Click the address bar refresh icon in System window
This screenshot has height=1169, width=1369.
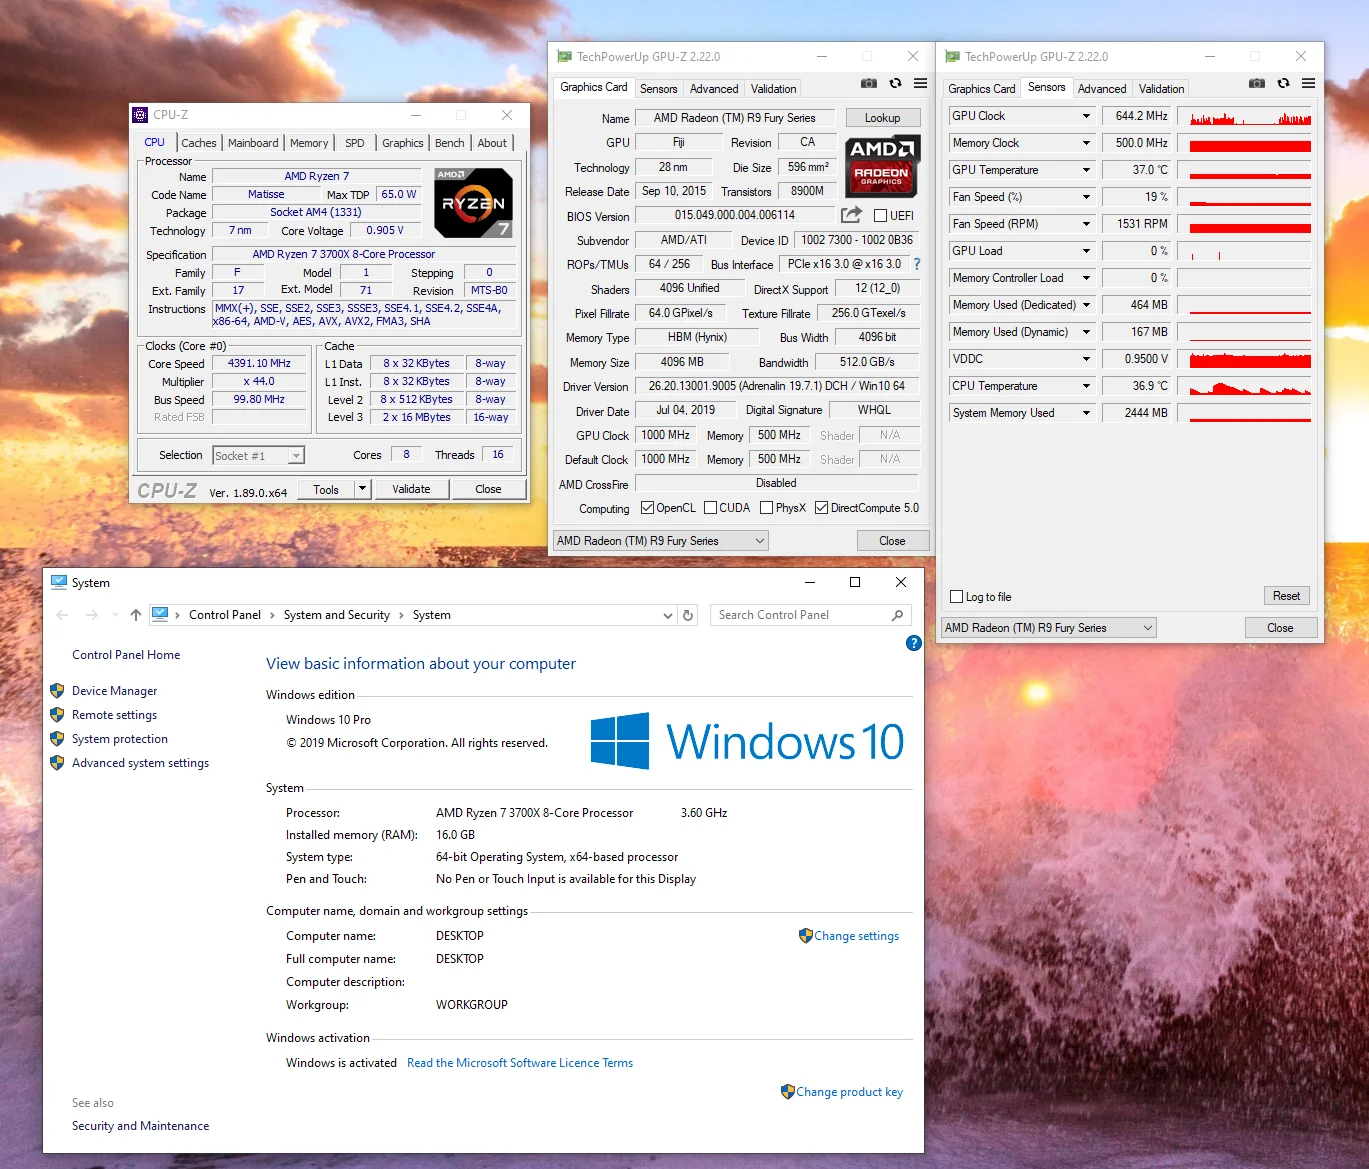(688, 615)
